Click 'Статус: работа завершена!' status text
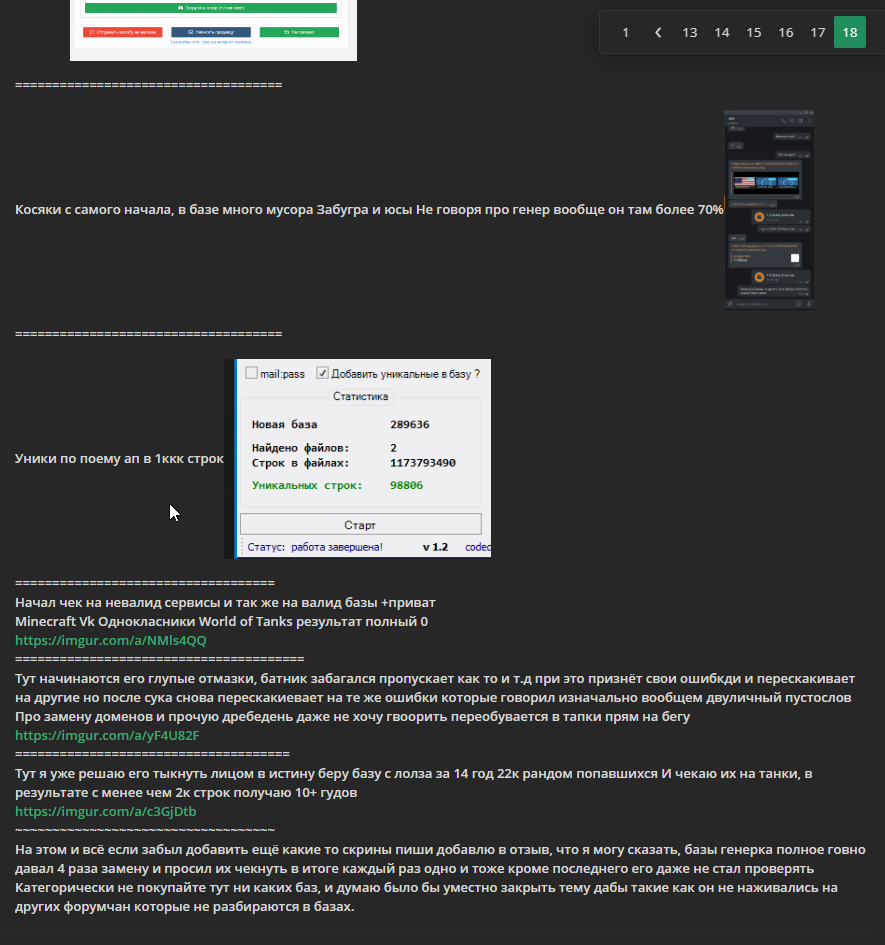Image resolution: width=885 pixels, height=945 pixels. click(x=315, y=547)
